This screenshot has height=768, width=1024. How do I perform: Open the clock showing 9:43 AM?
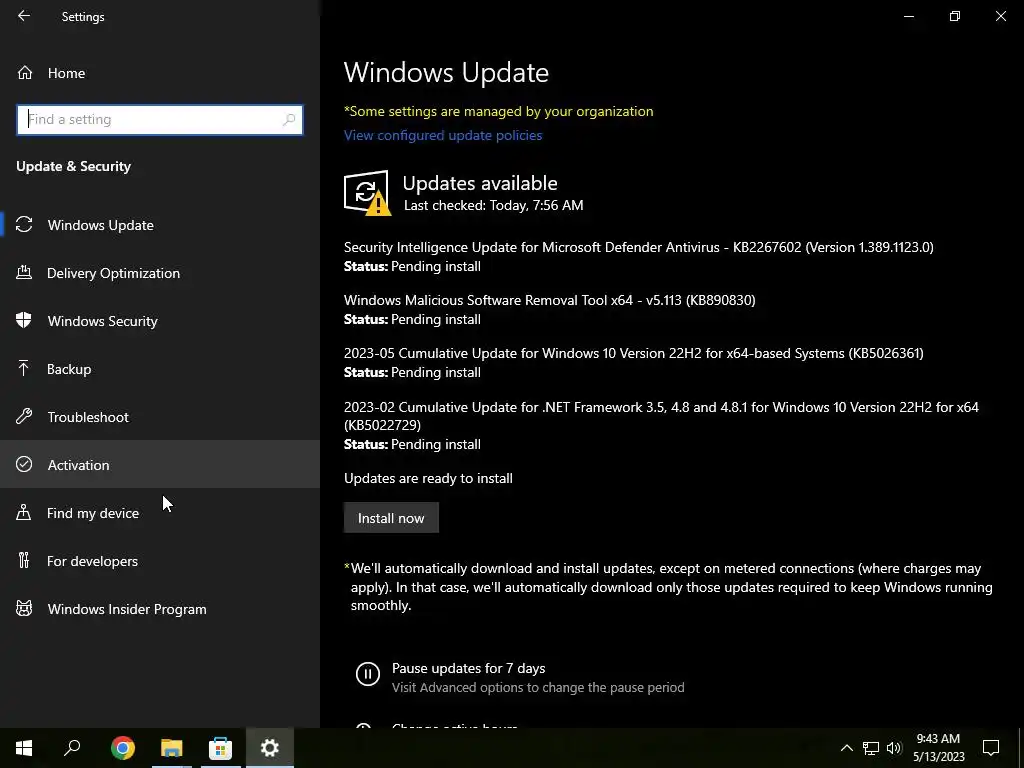click(x=938, y=748)
